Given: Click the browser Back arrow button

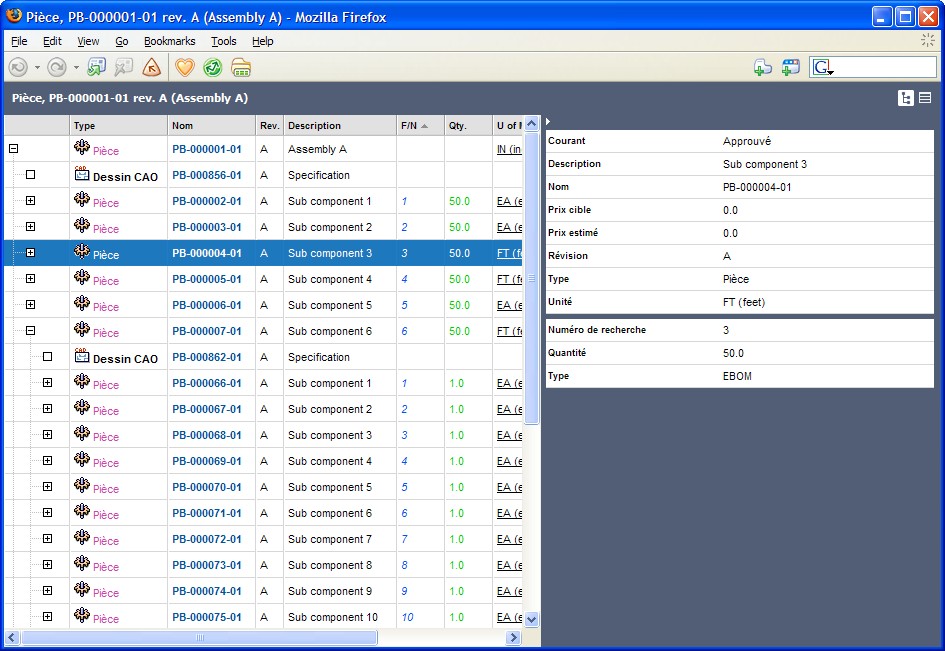Looking at the screenshot, I should [18, 67].
